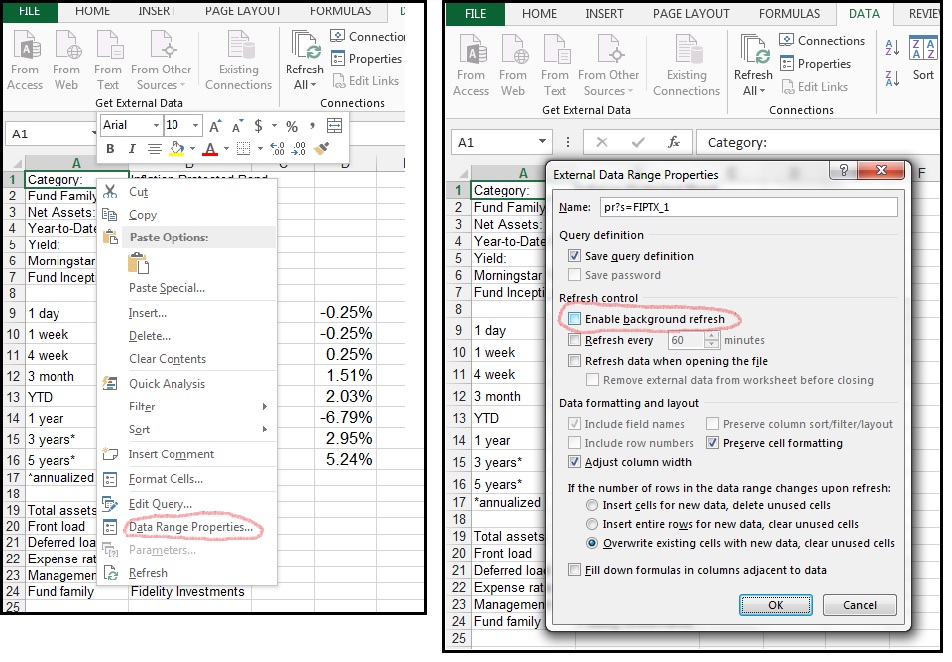This screenshot has height=662, width=952.
Task: Click the dialog help question mark button
Action: coord(843,170)
